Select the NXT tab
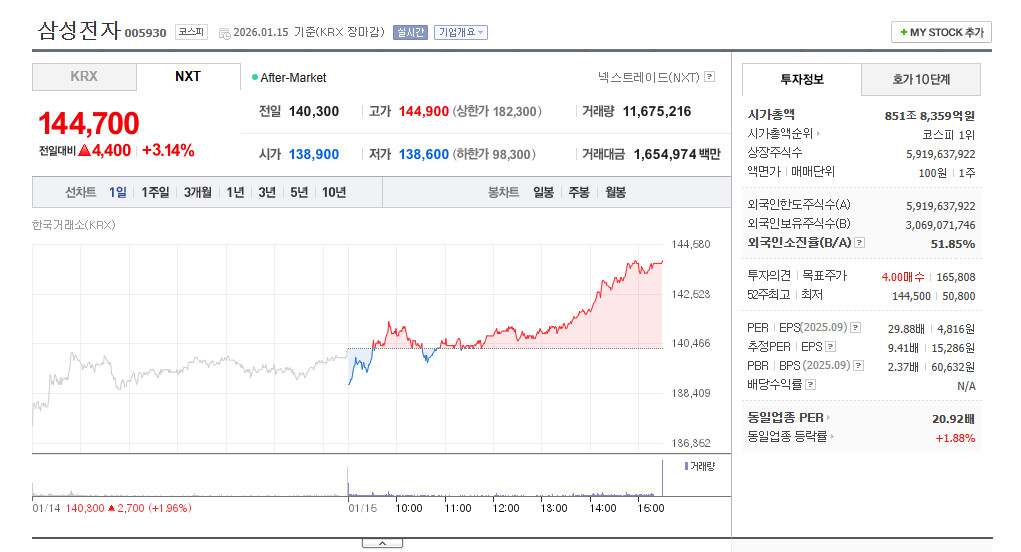Image resolution: width=1021 pixels, height=552 pixels. click(188, 77)
